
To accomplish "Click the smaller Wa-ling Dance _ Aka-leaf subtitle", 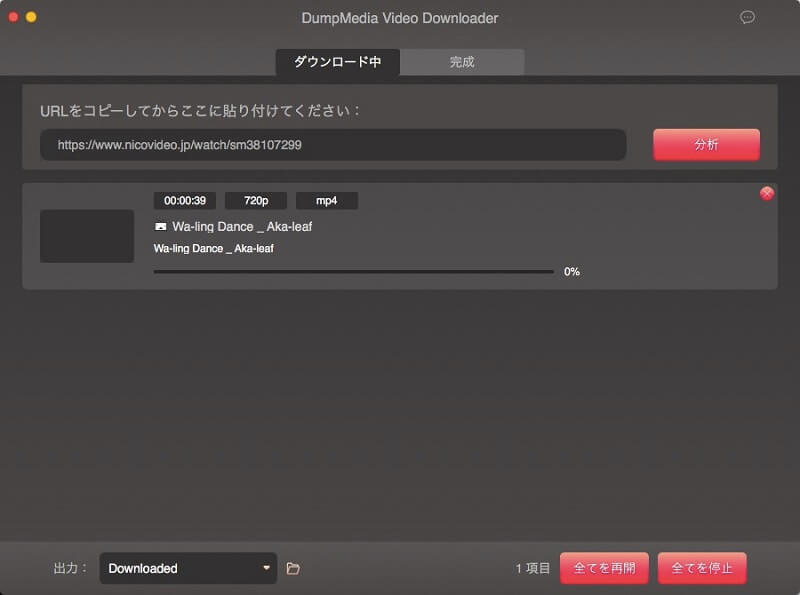I will coord(214,249).
